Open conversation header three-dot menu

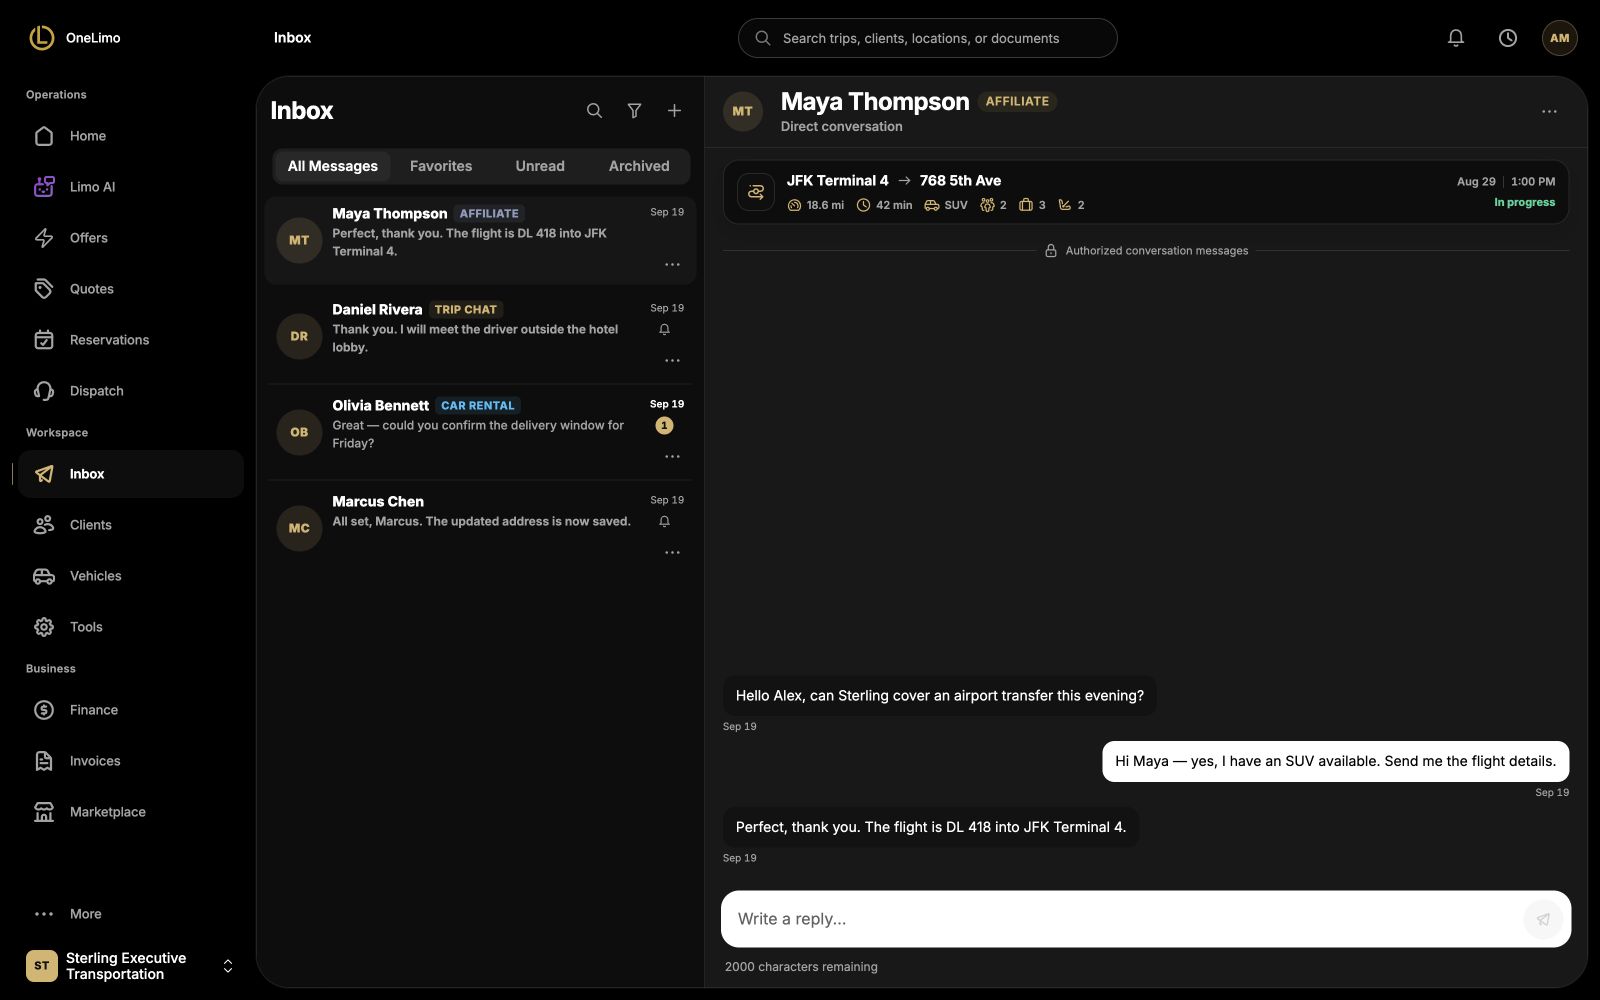[1549, 112]
